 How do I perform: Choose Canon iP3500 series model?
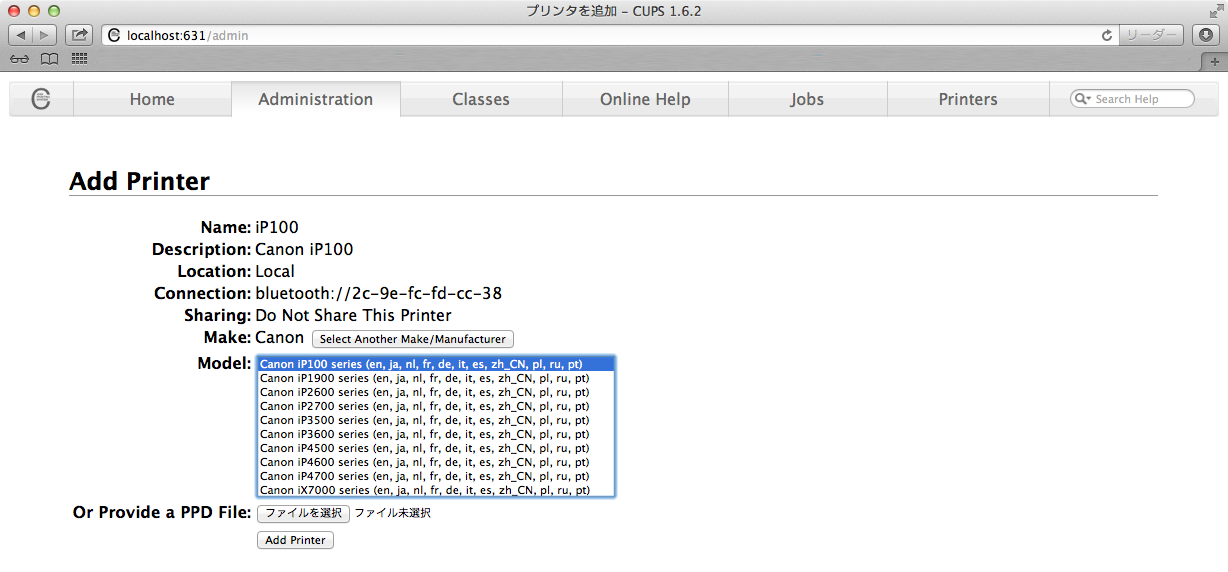point(436,420)
